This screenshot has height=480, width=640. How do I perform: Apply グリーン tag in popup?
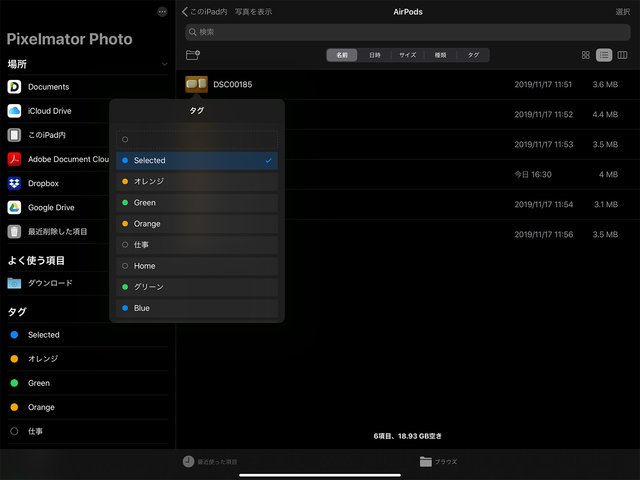197,287
